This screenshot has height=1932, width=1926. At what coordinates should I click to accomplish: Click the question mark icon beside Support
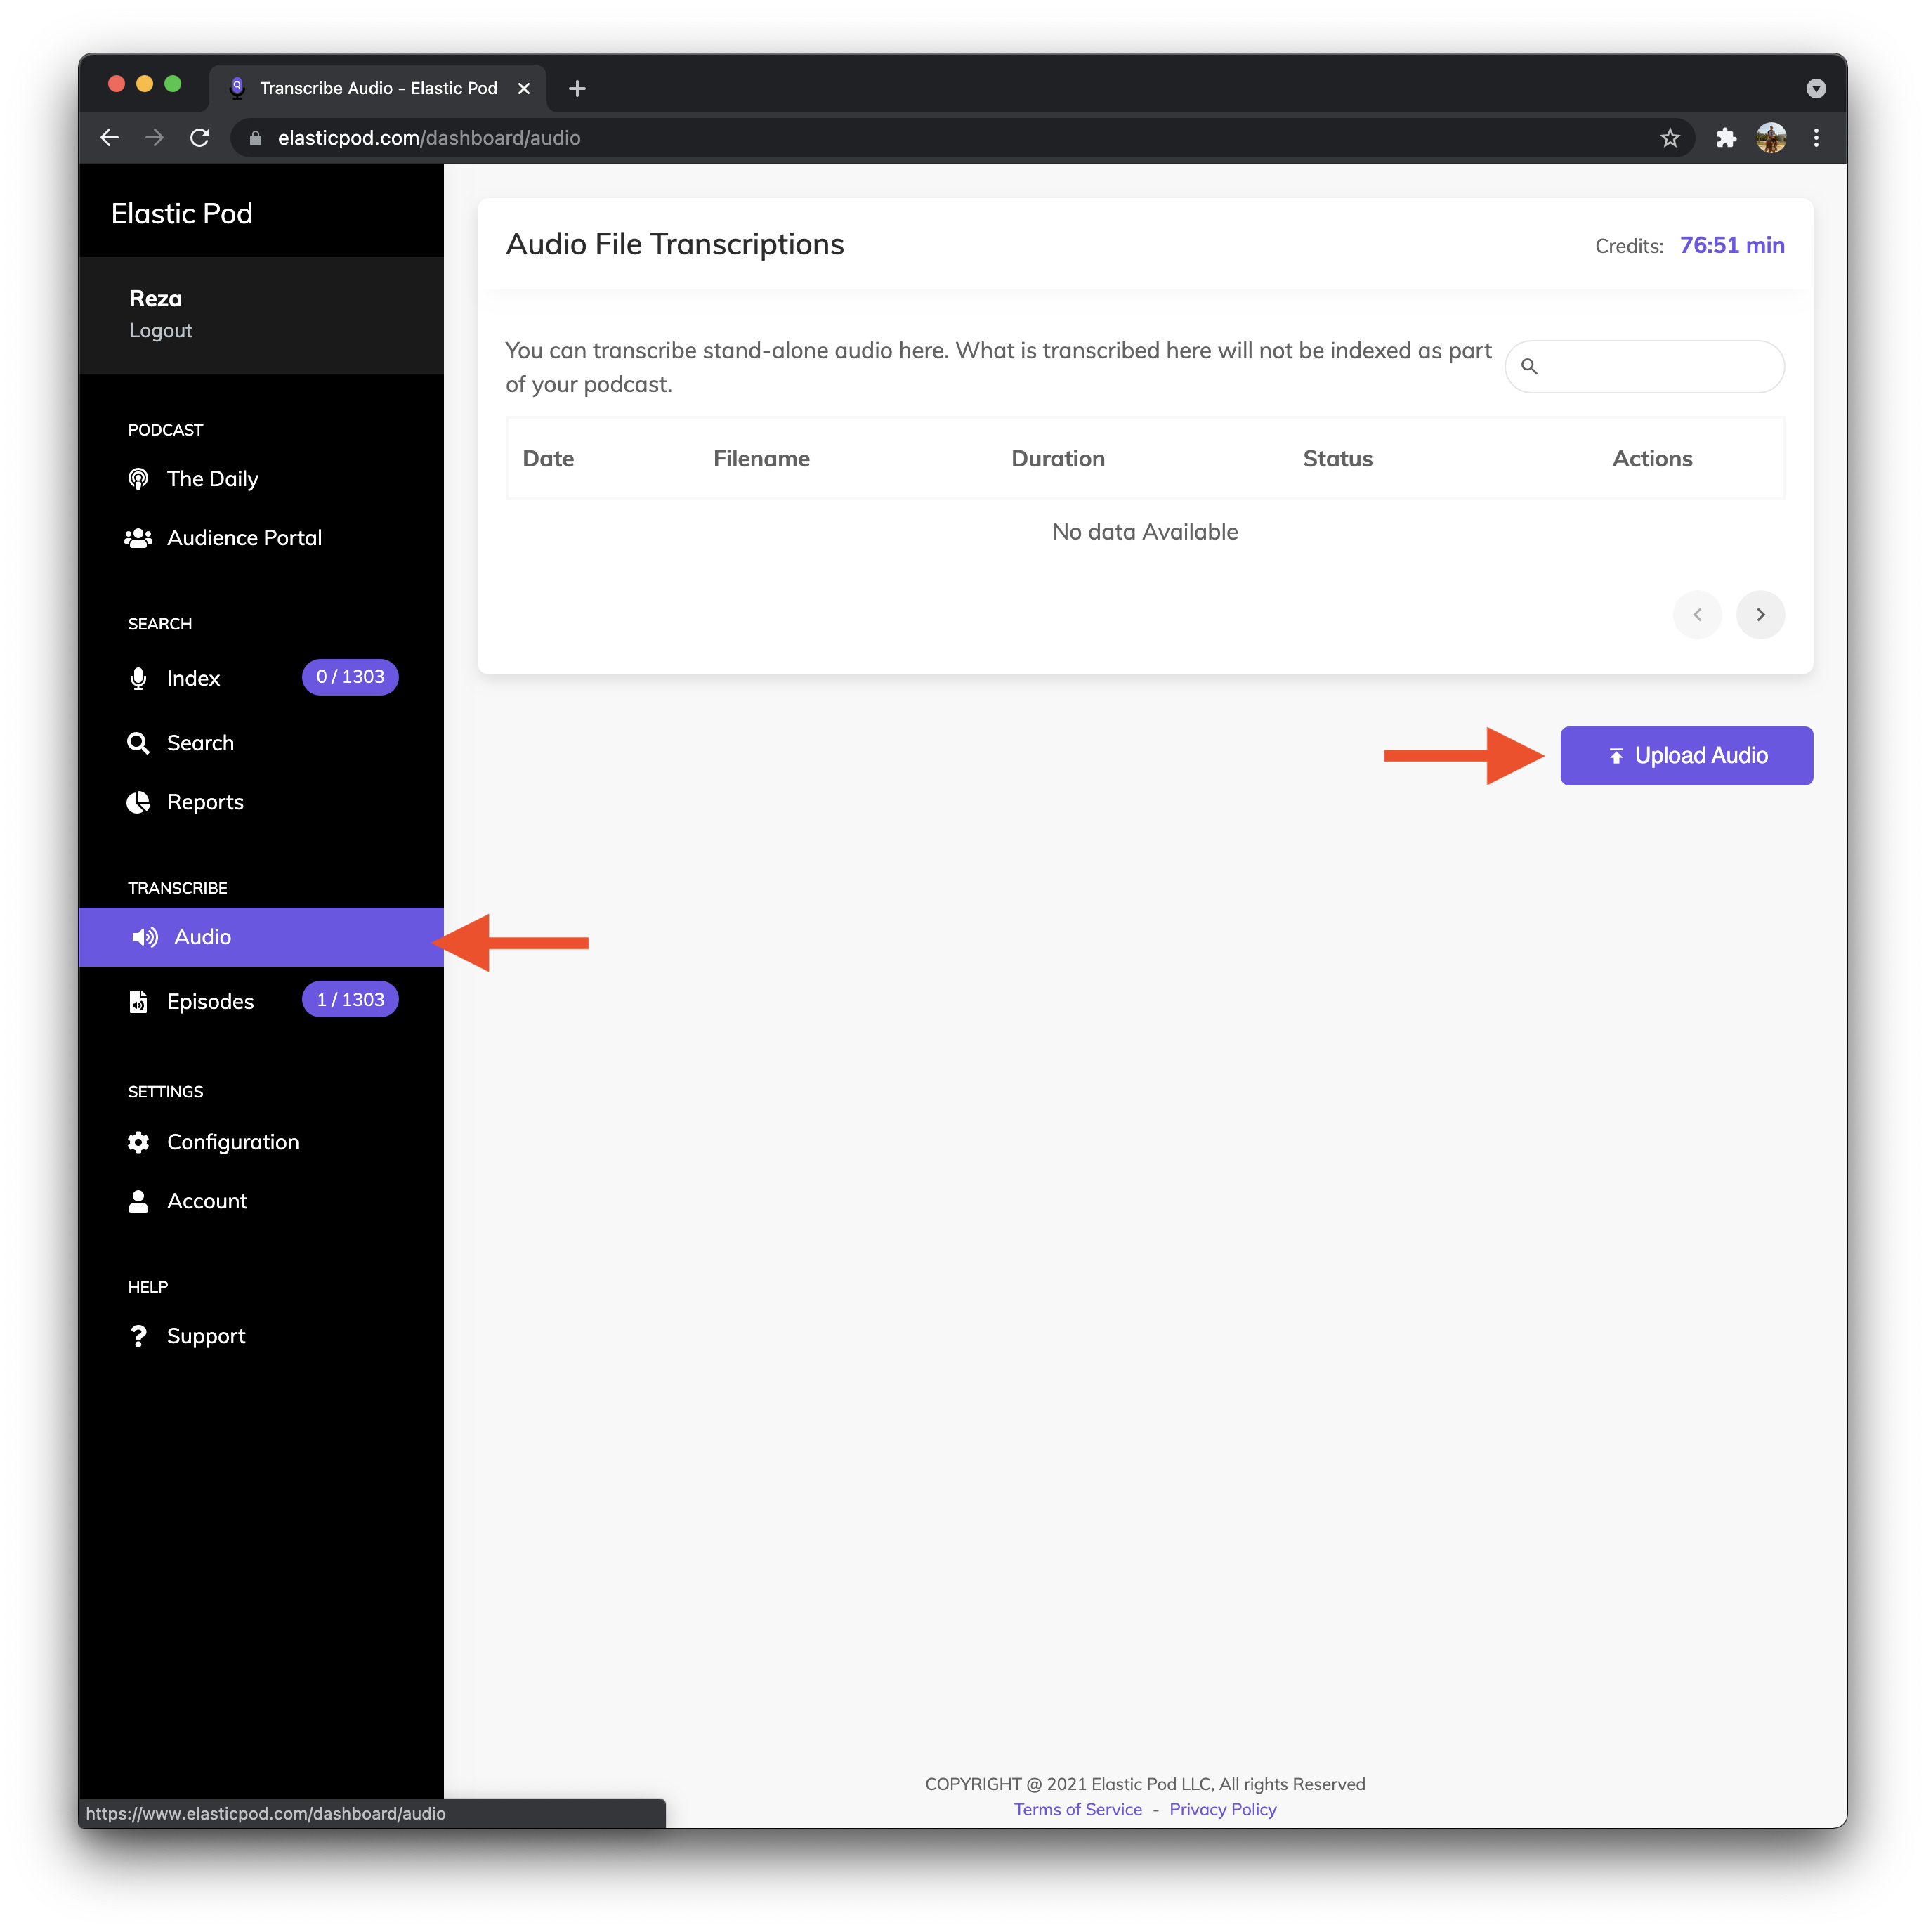pyautogui.click(x=139, y=1336)
